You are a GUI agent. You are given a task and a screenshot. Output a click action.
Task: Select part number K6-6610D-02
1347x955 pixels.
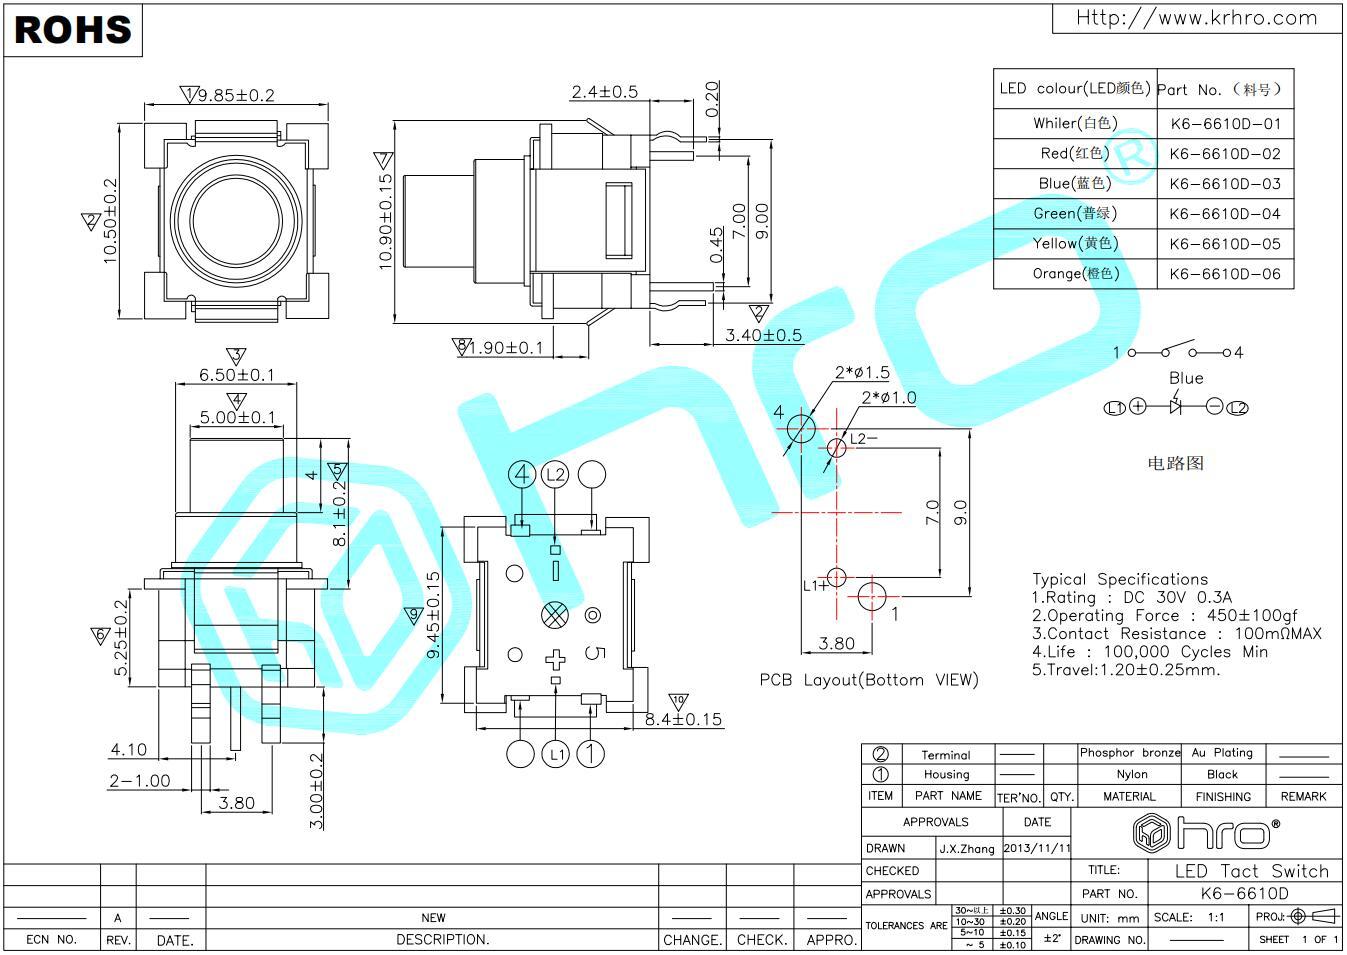tap(1225, 154)
